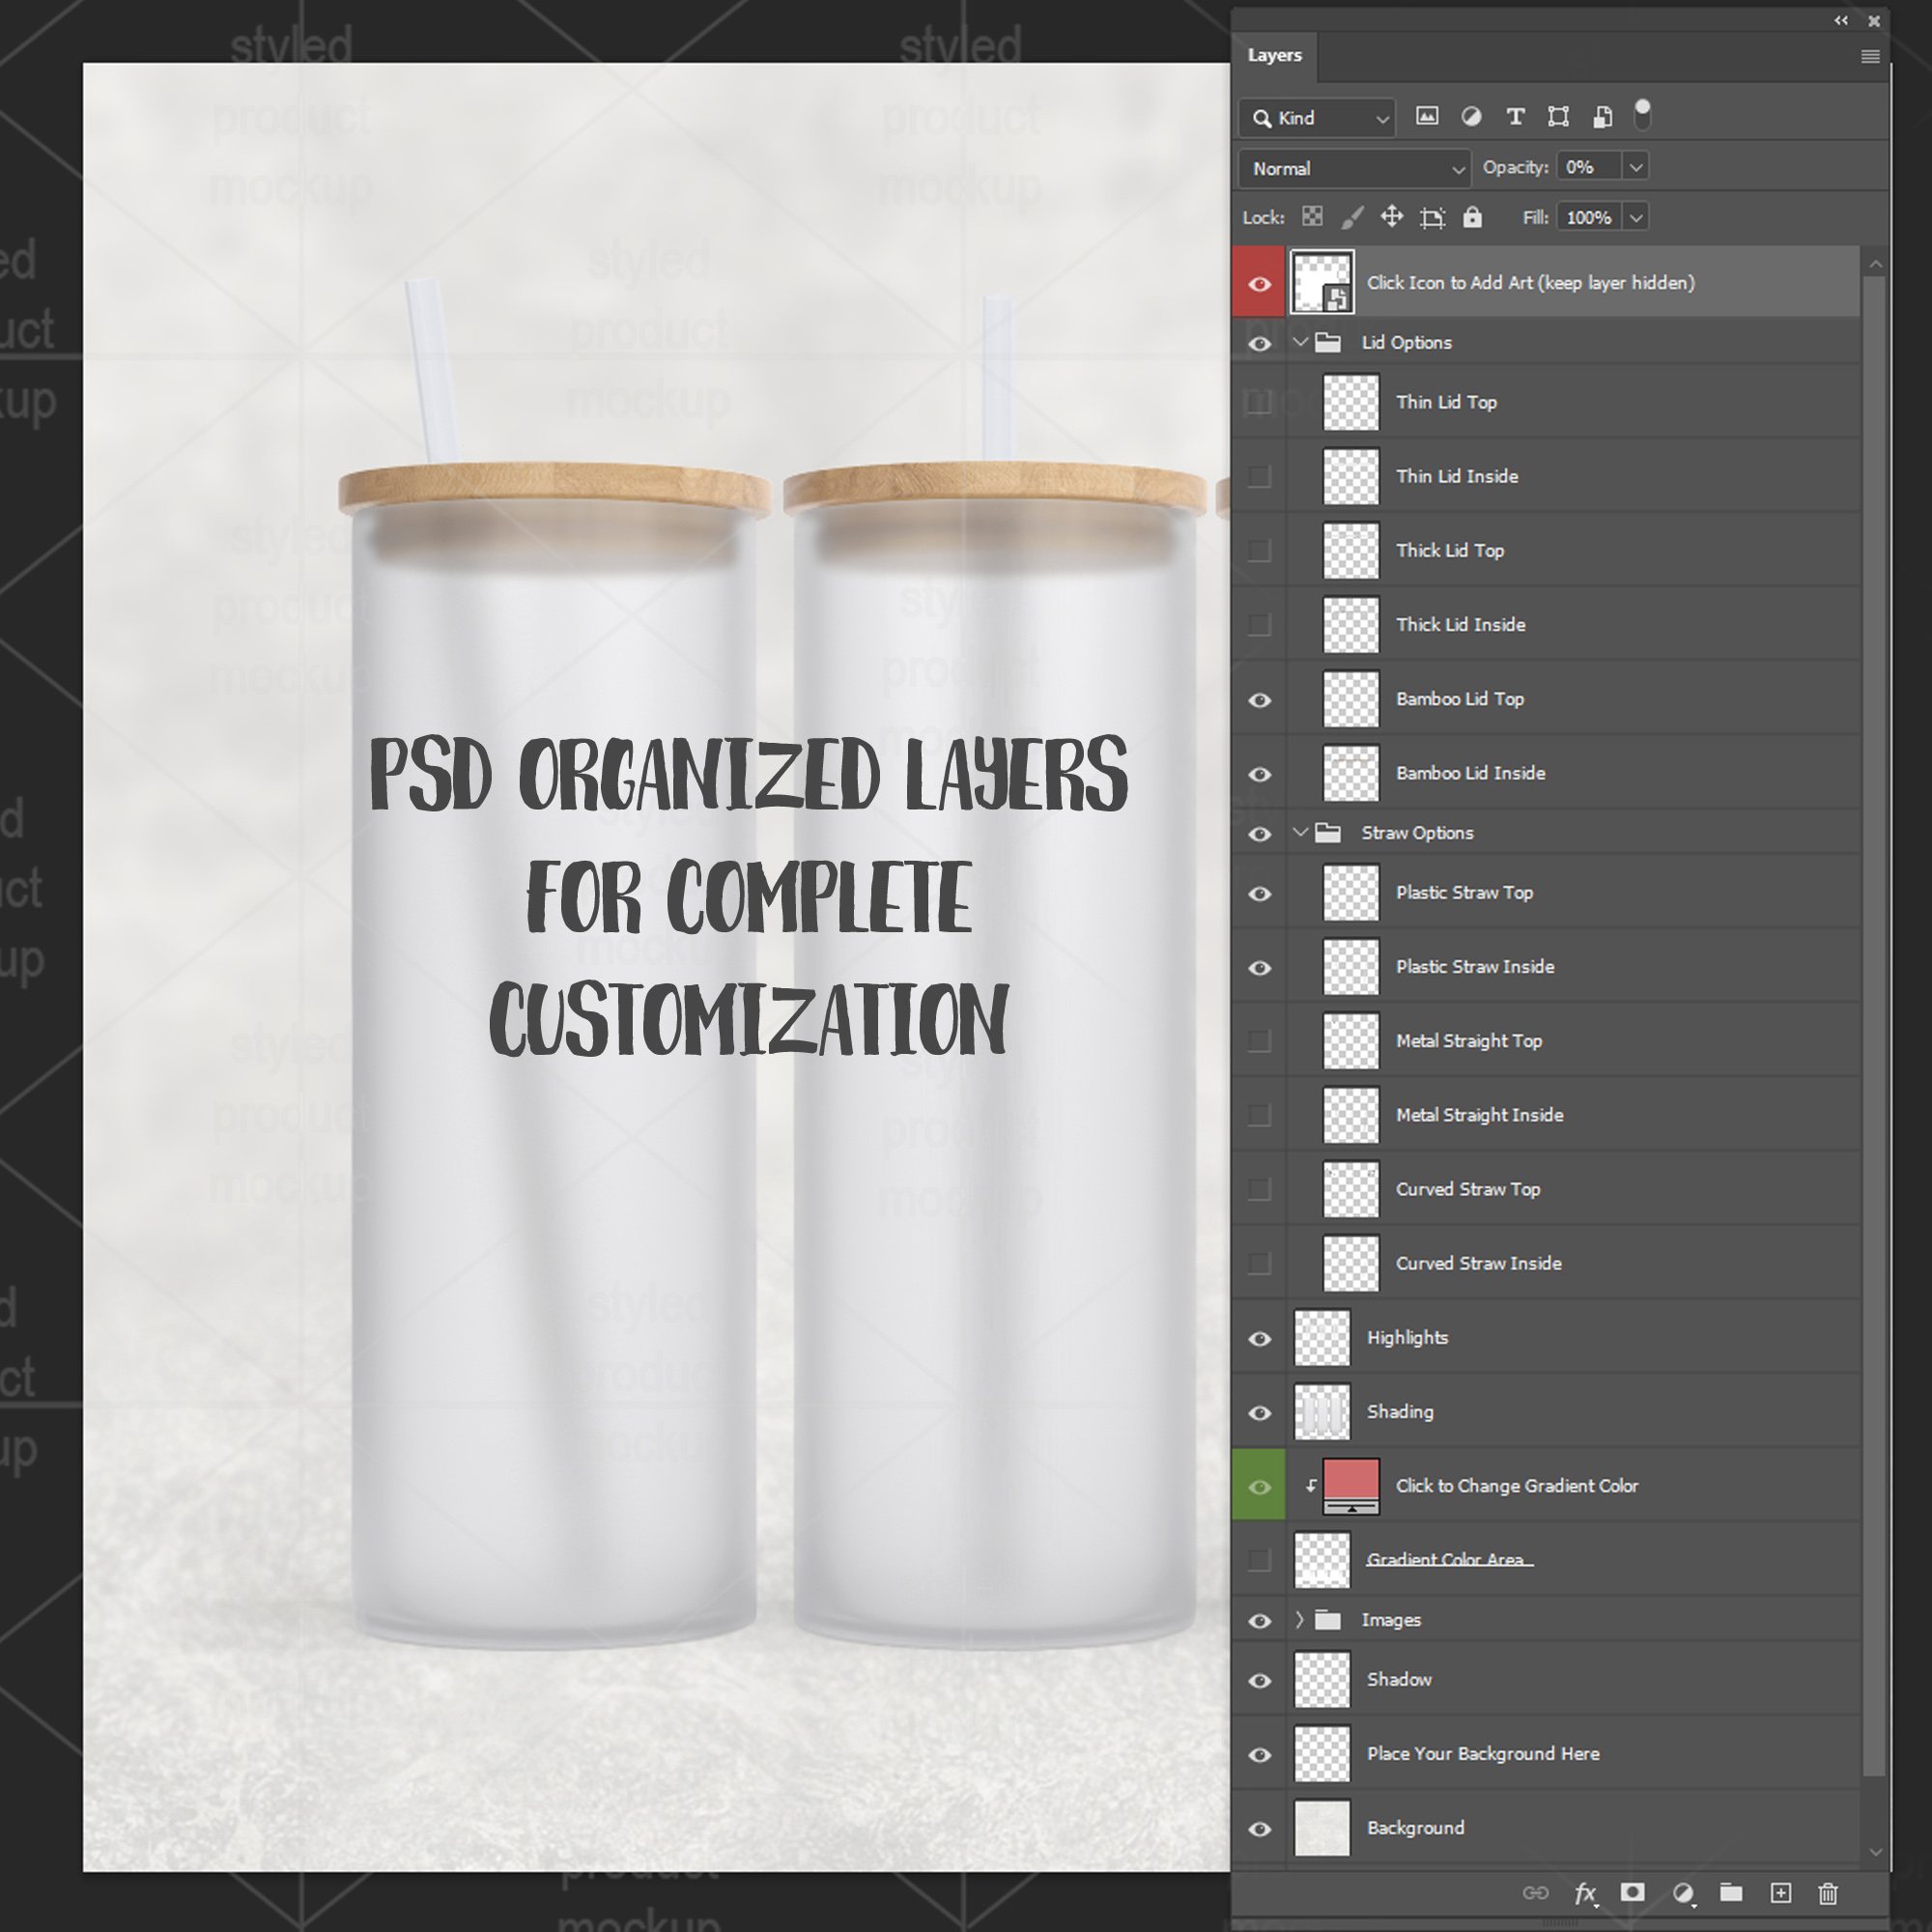Open the Normal blend mode dropdown
Image resolution: width=1932 pixels, height=1932 pixels.
pos(1354,168)
